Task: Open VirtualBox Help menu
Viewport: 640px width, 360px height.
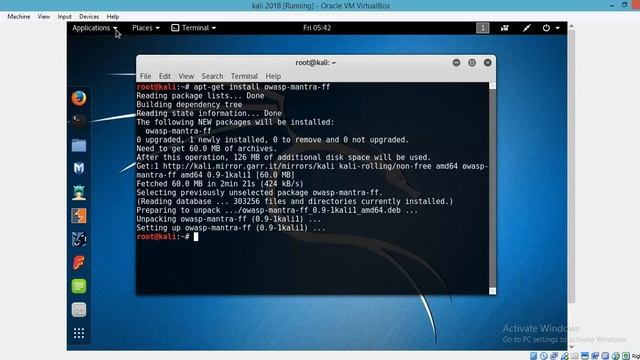Action: pos(113,17)
